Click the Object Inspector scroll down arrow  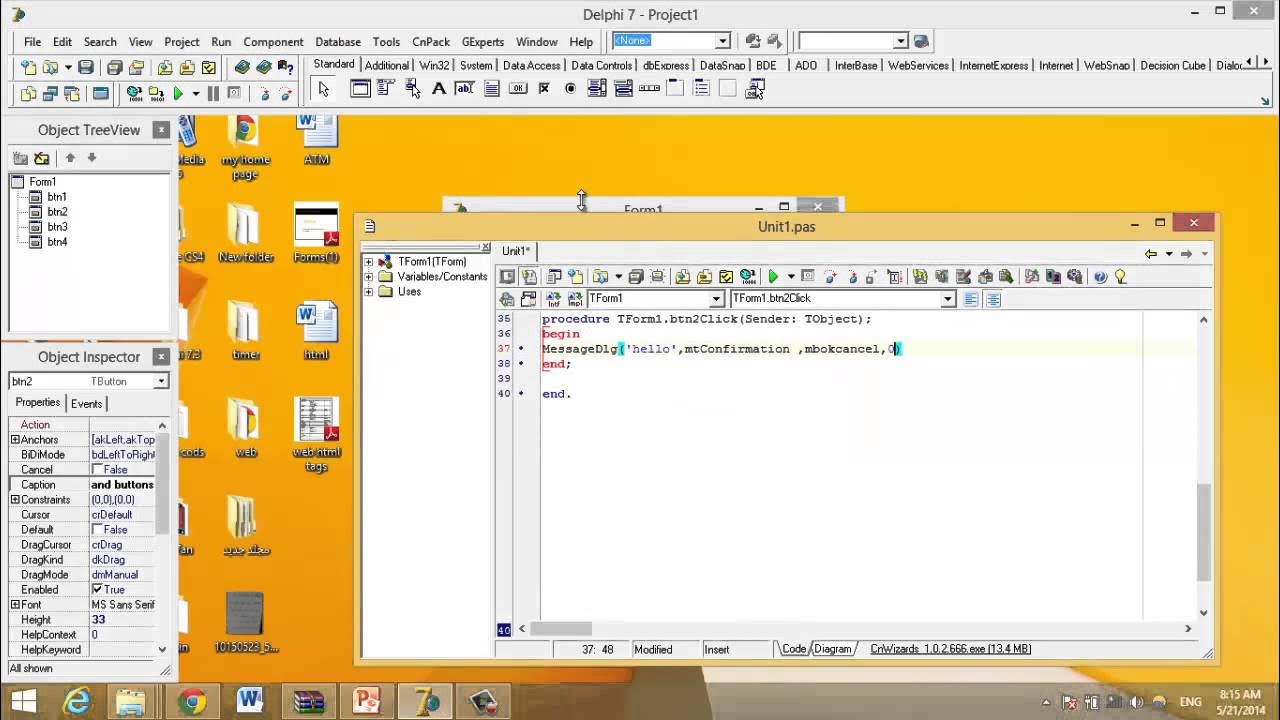click(163, 649)
